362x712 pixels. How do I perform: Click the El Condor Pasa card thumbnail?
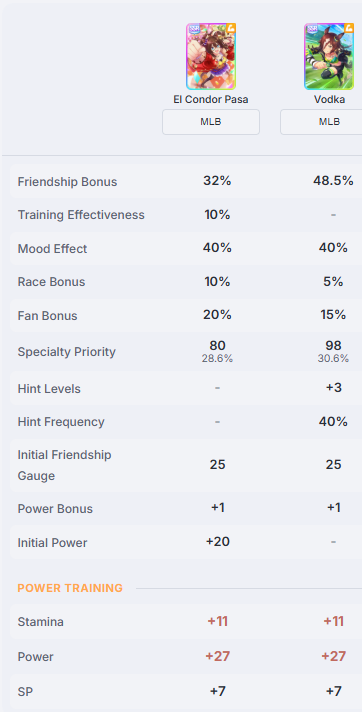[x=211, y=56]
